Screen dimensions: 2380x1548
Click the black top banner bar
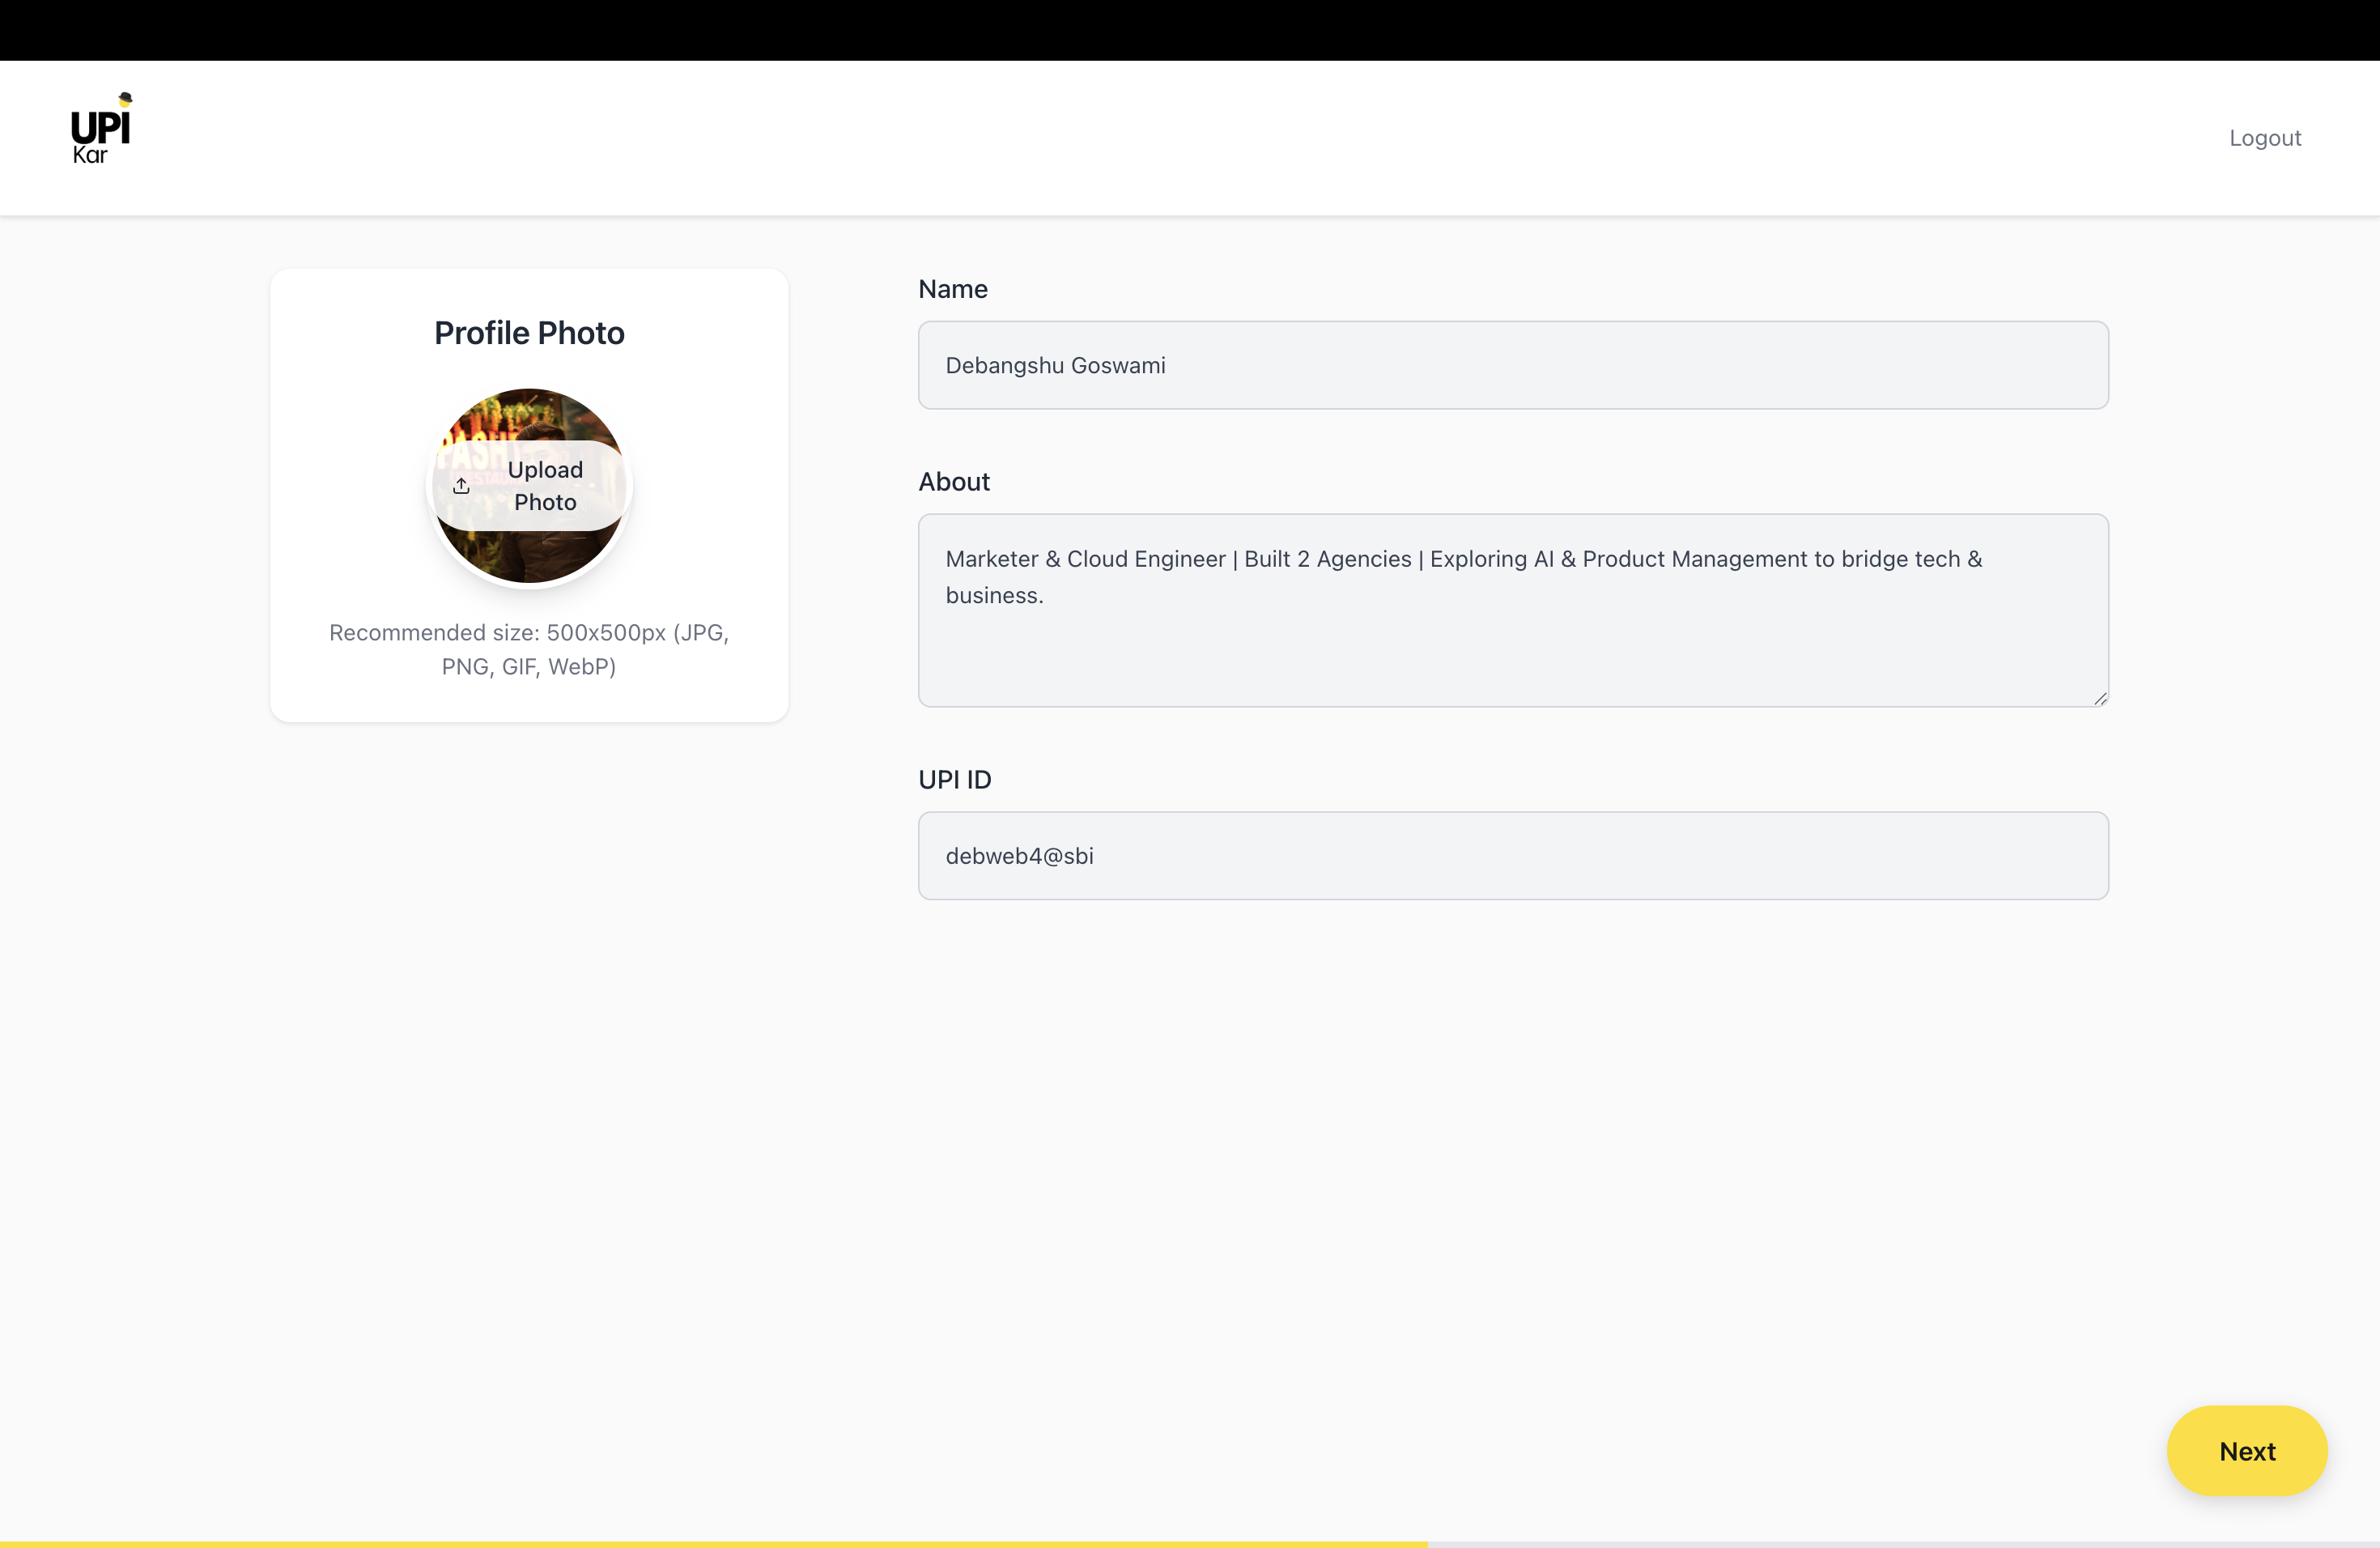pos(1190,30)
